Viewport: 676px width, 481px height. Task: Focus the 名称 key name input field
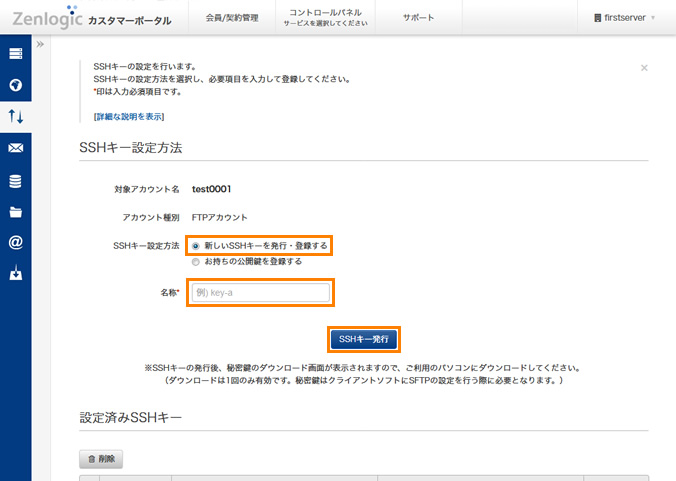261,293
